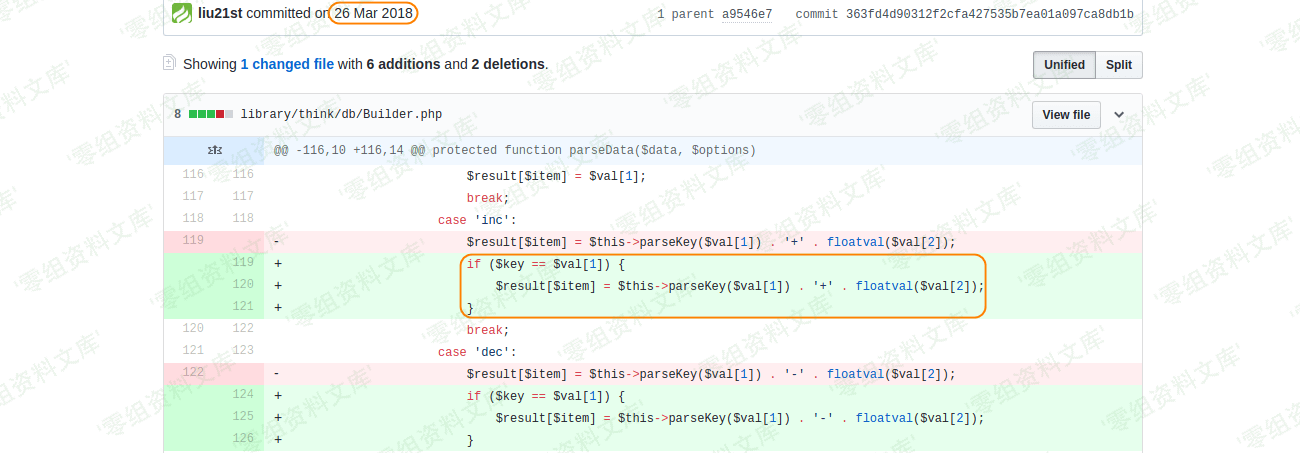Open parent commit a9546e7
The image size is (1300, 453).
coord(747,14)
